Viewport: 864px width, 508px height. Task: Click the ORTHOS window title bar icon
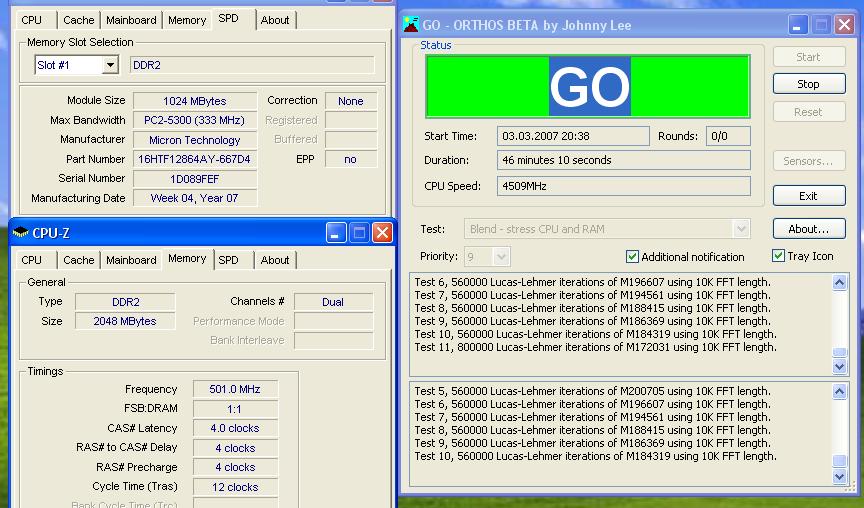[x=411, y=25]
